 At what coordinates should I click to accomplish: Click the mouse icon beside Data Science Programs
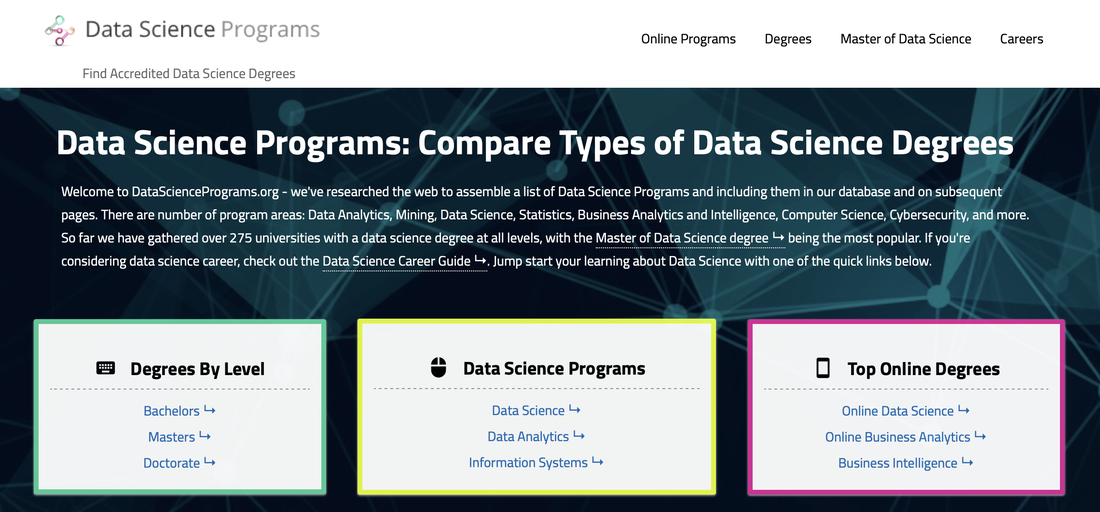tap(438, 368)
